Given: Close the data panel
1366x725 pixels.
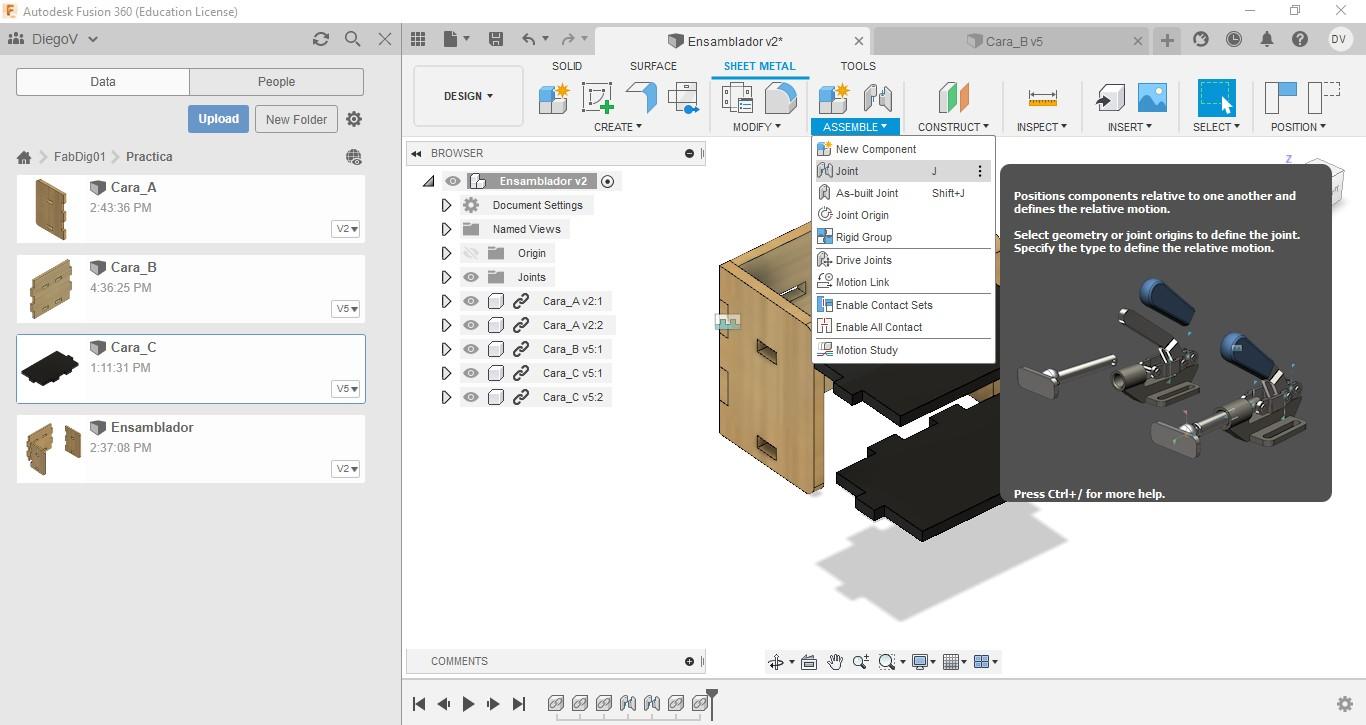Looking at the screenshot, I should click(385, 39).
